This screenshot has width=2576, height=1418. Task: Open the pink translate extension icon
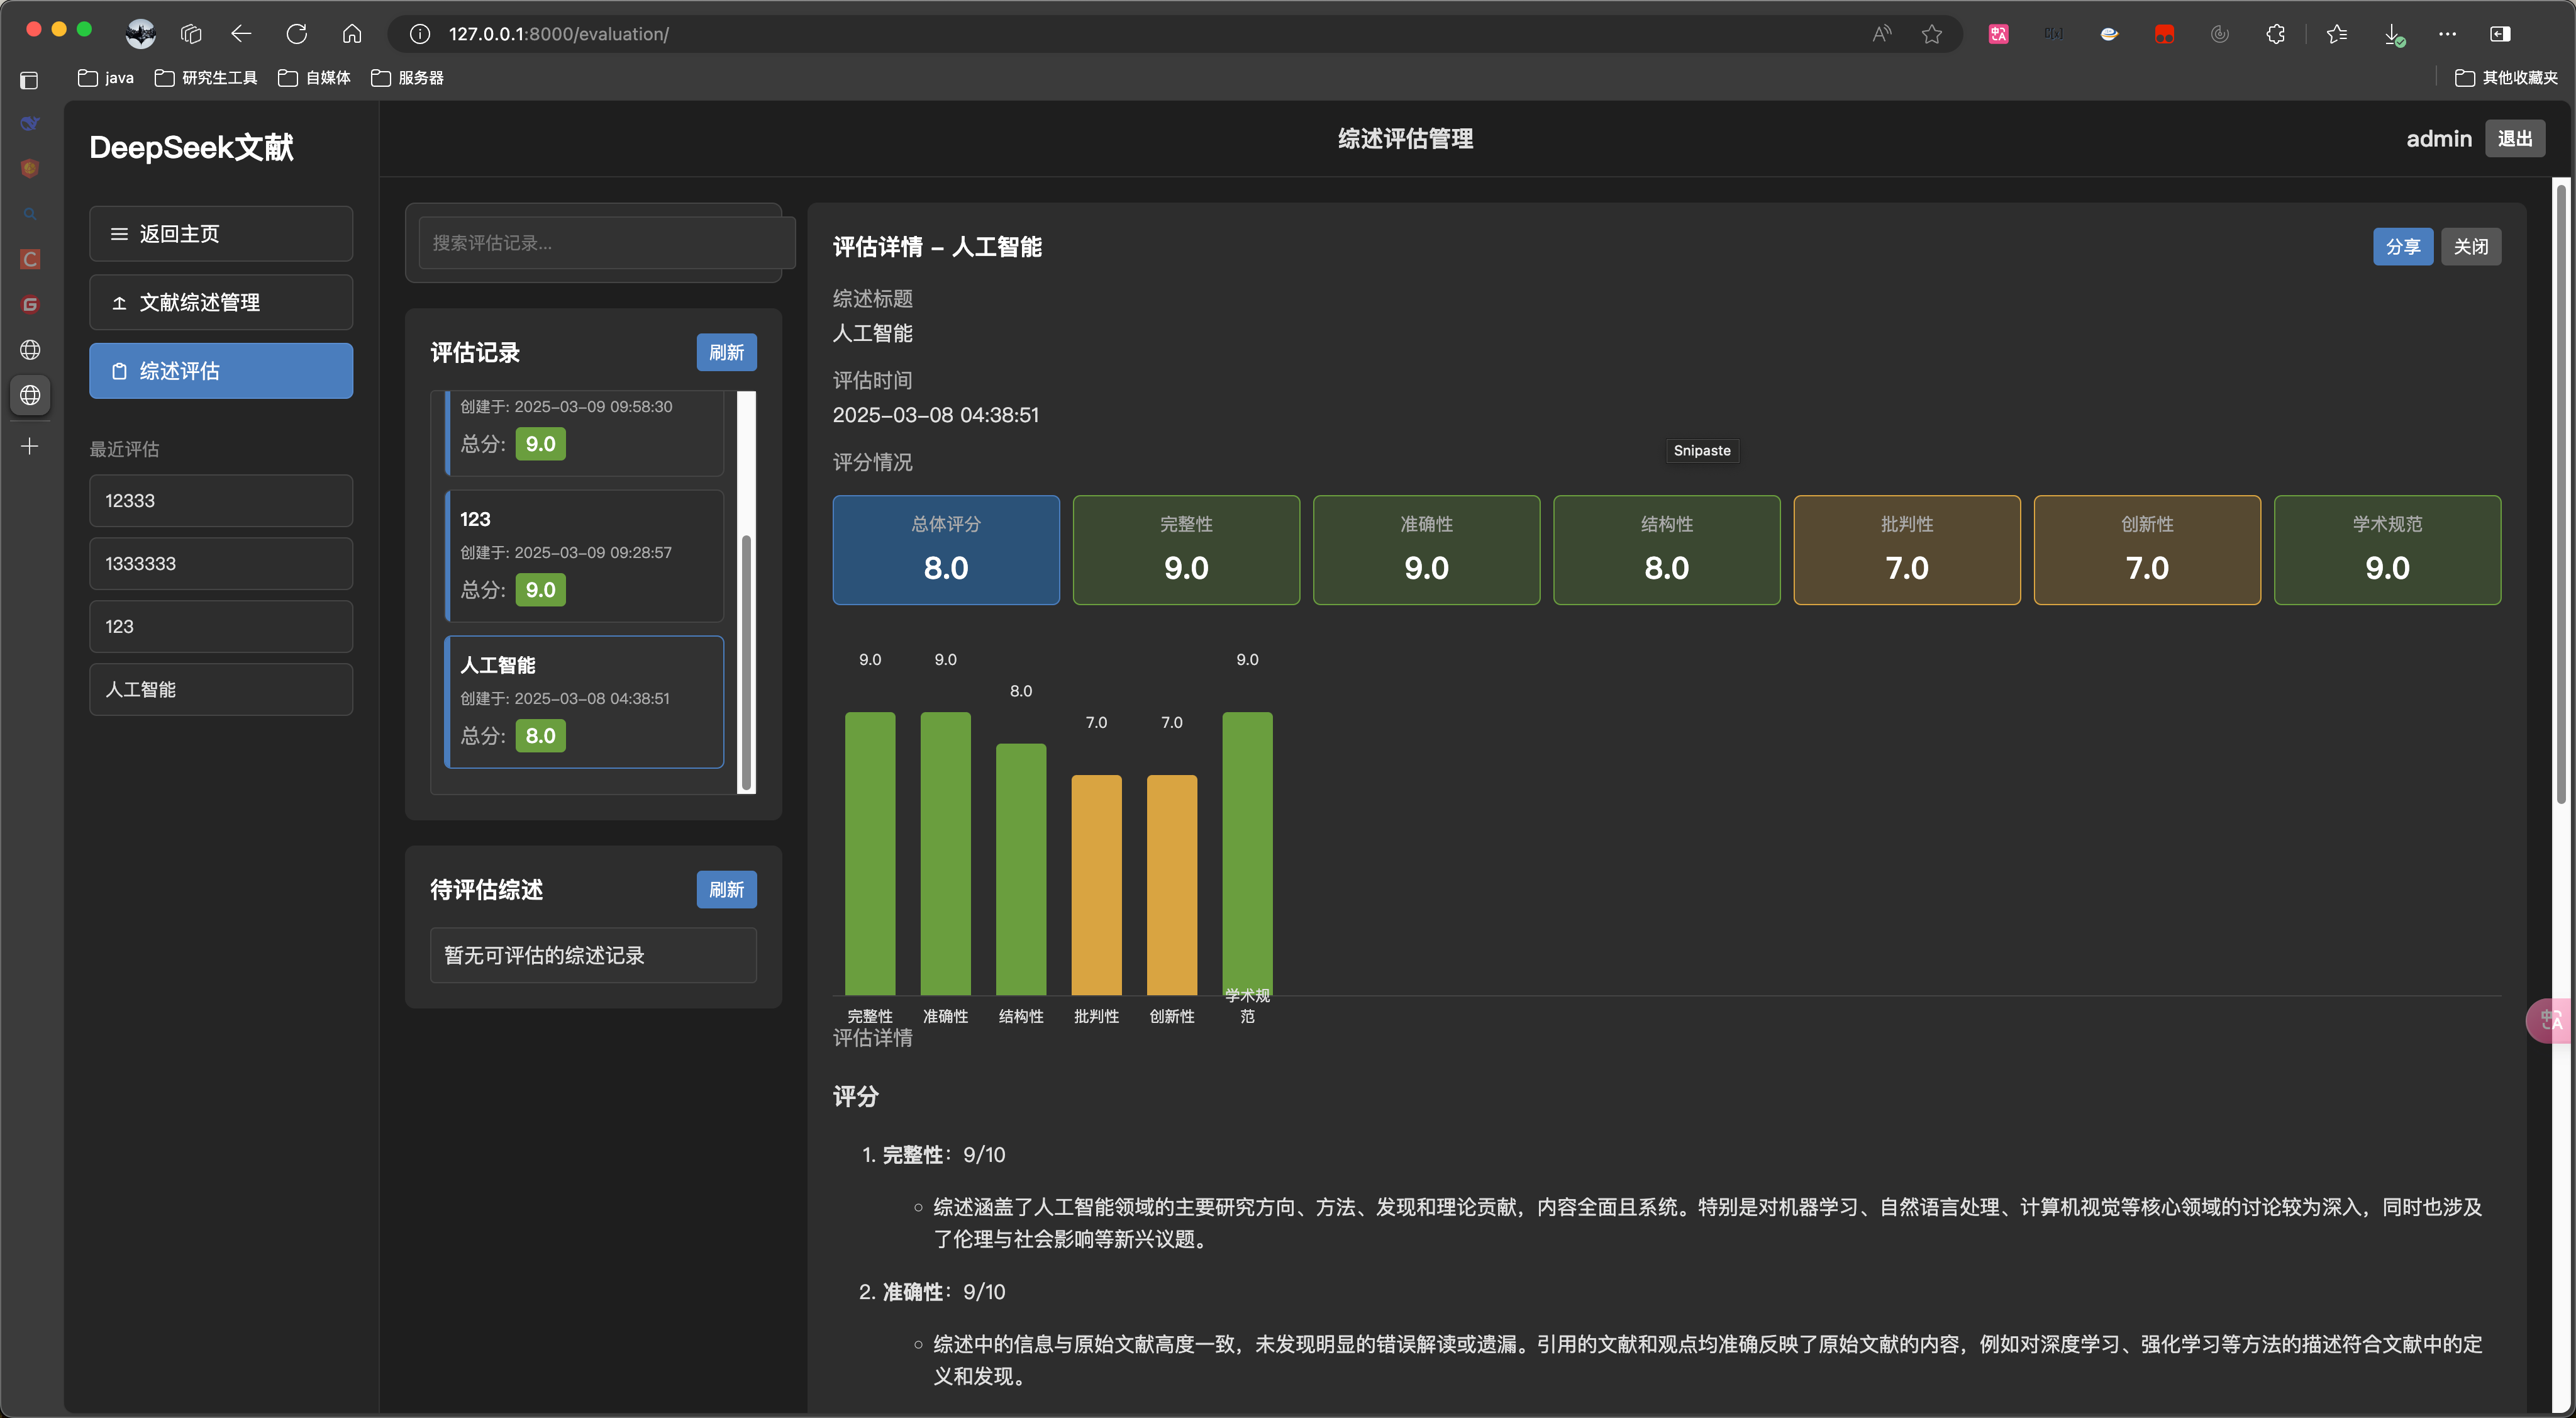(1998, 34)
